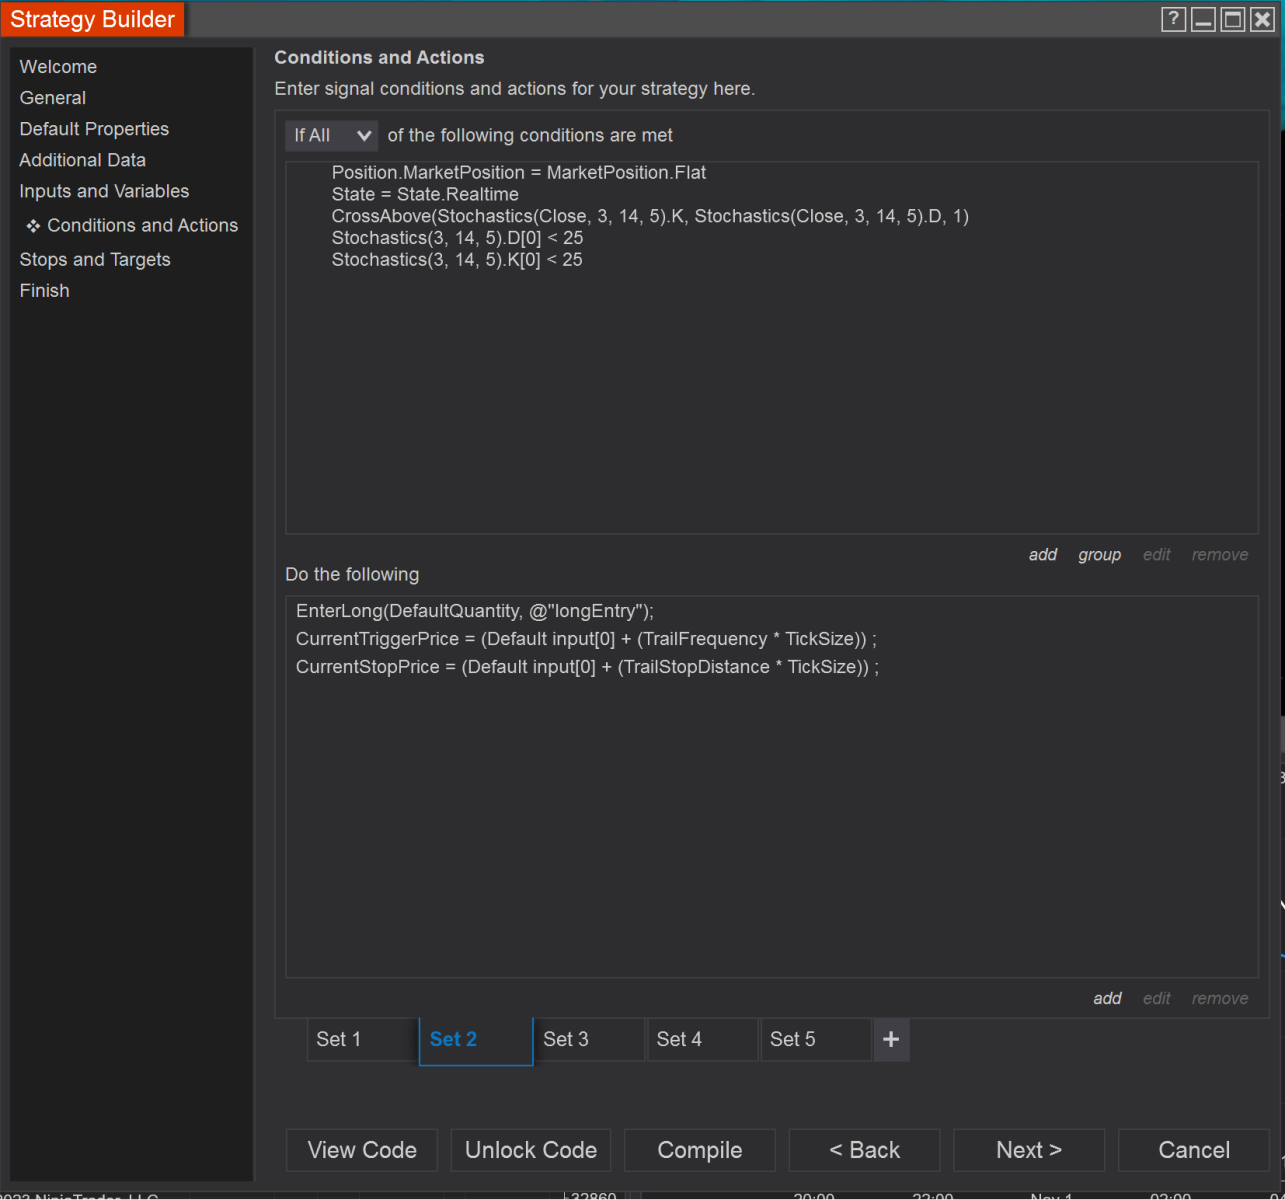Add a new action below actions list
Image resolution: width=1285 pixels, height=1200 pixels.
pos(1107,998)
